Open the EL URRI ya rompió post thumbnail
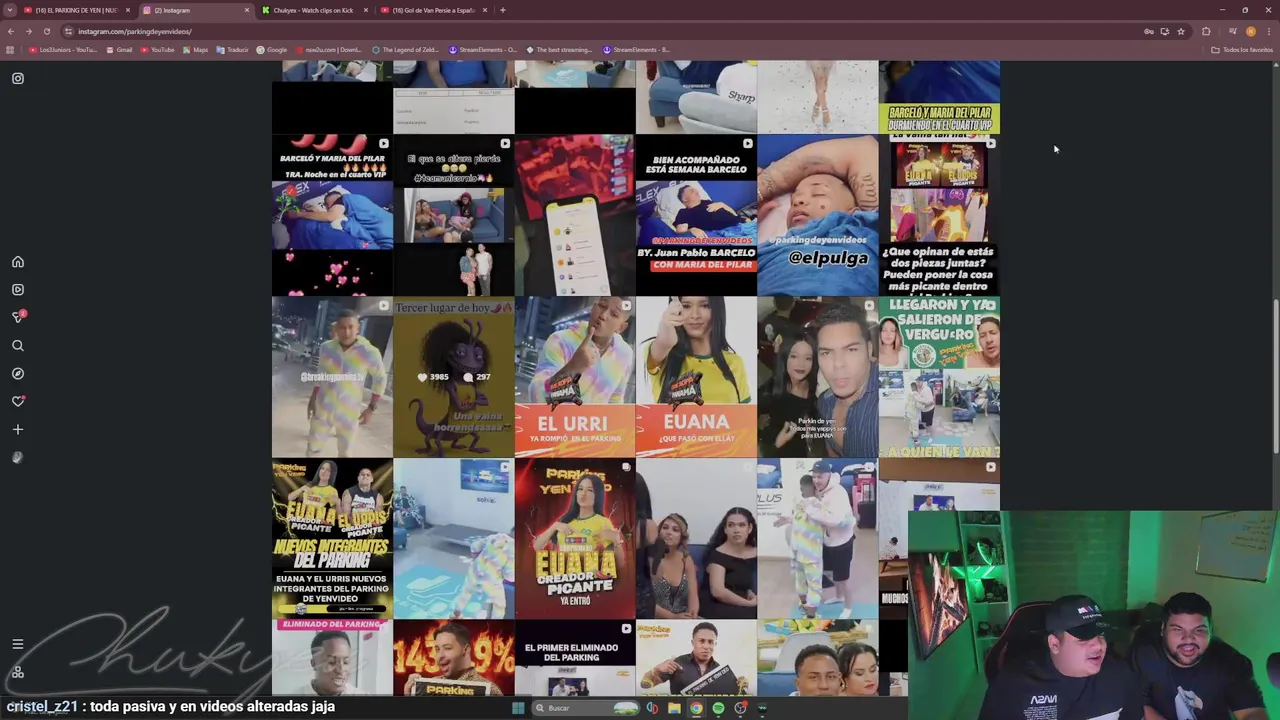1280x720 pixels. (x=575, y=377)
